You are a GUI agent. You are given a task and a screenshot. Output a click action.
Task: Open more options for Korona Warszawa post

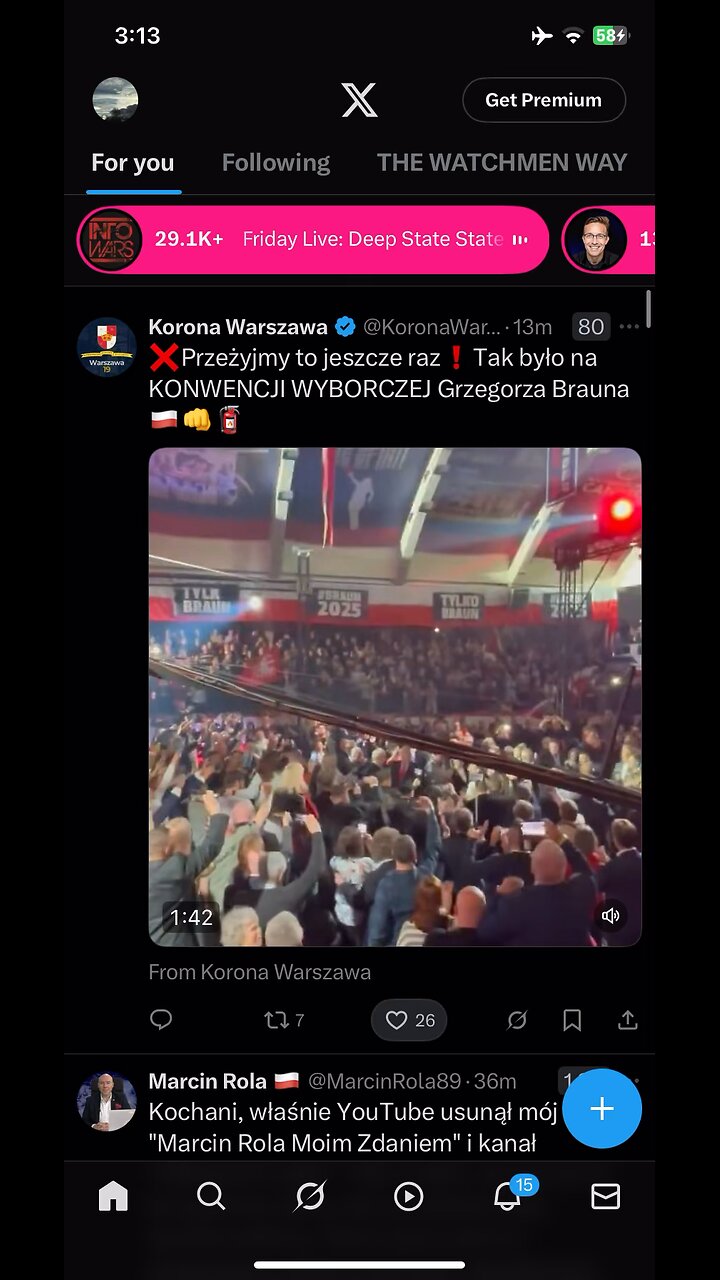tap(629, 327)
